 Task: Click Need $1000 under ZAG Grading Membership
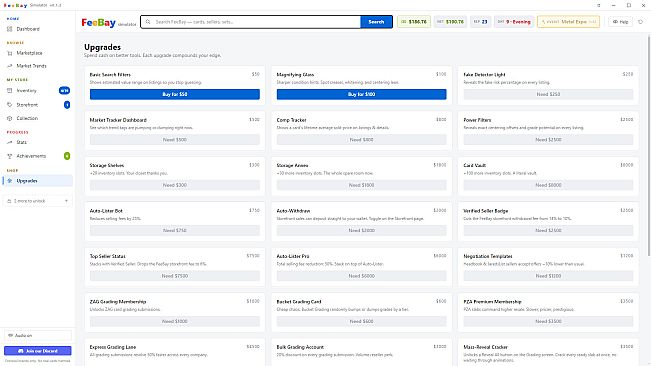pyautogui.click(x=175, y=321)
